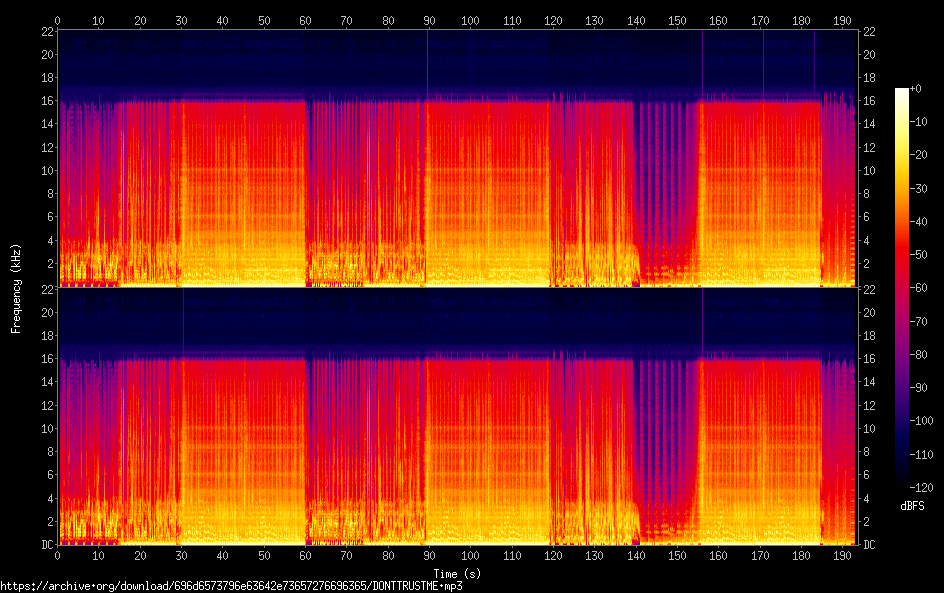Click the white top of the color scale bar
The height and width of the screenshot is (593, 944).
(902, 92)
